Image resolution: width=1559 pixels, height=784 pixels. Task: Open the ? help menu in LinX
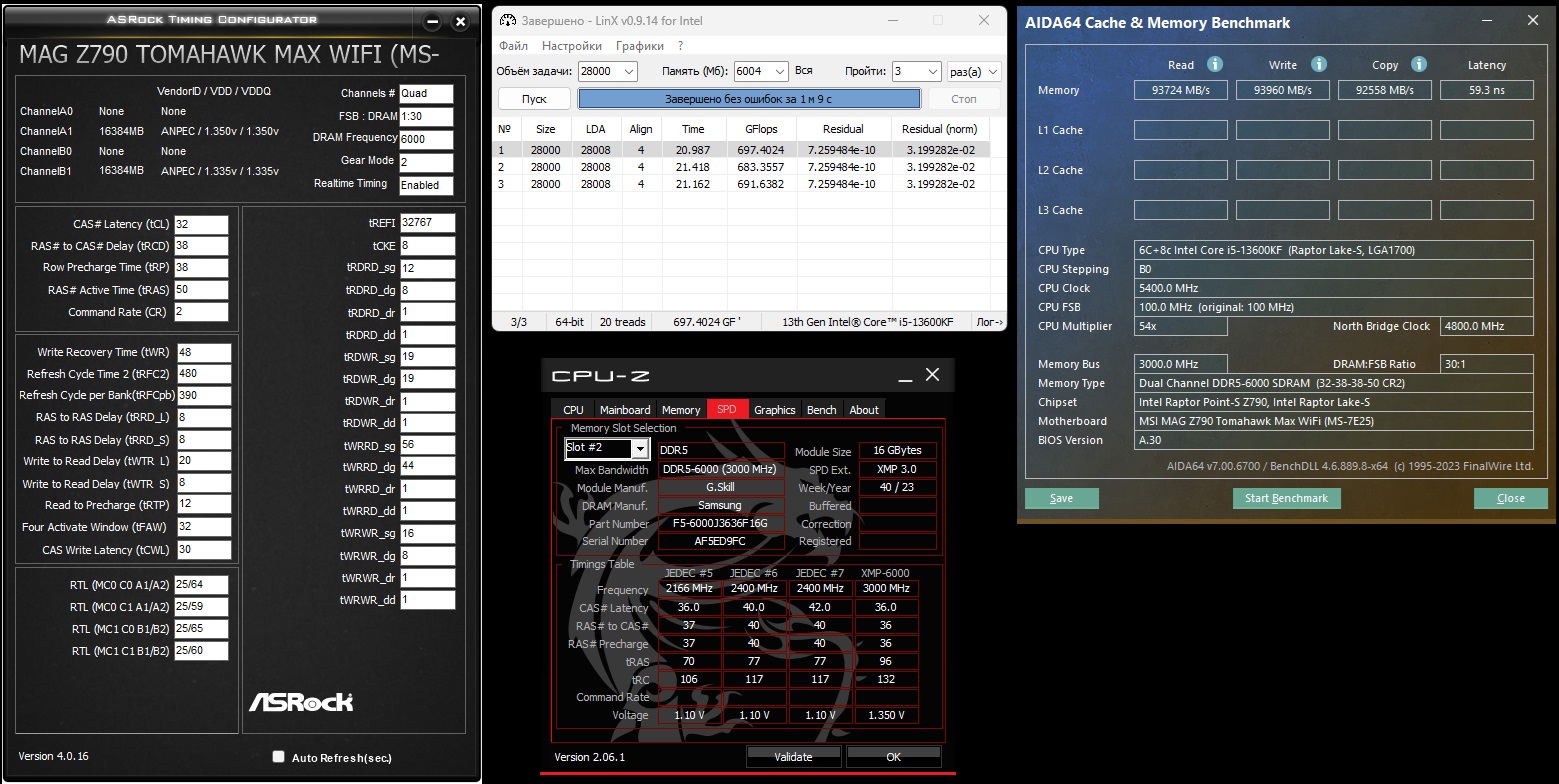(681, 46)
